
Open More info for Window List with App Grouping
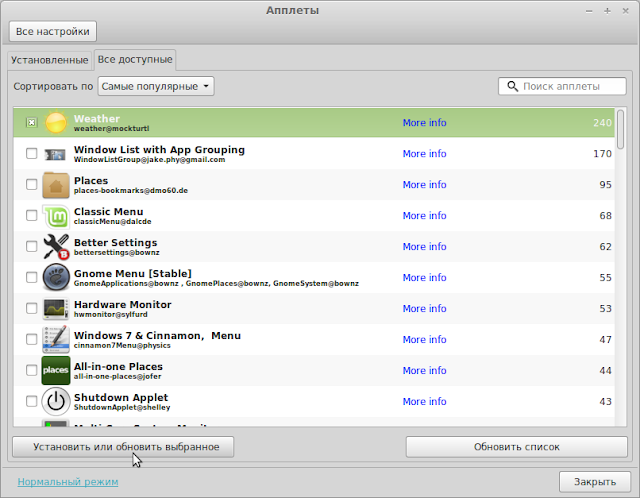tap(424, 153)
